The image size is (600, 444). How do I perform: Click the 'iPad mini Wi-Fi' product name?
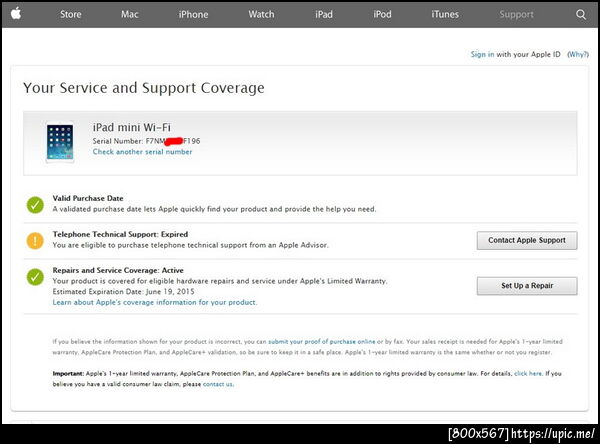(132, 127)
